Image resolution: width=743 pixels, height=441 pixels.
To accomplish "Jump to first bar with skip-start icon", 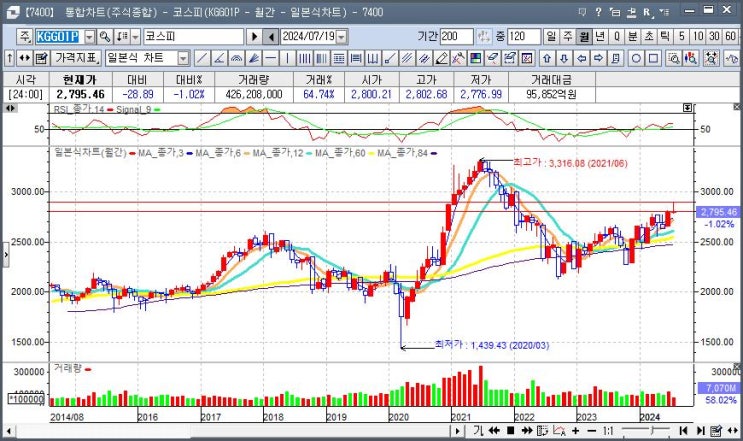I will point(683,431).
